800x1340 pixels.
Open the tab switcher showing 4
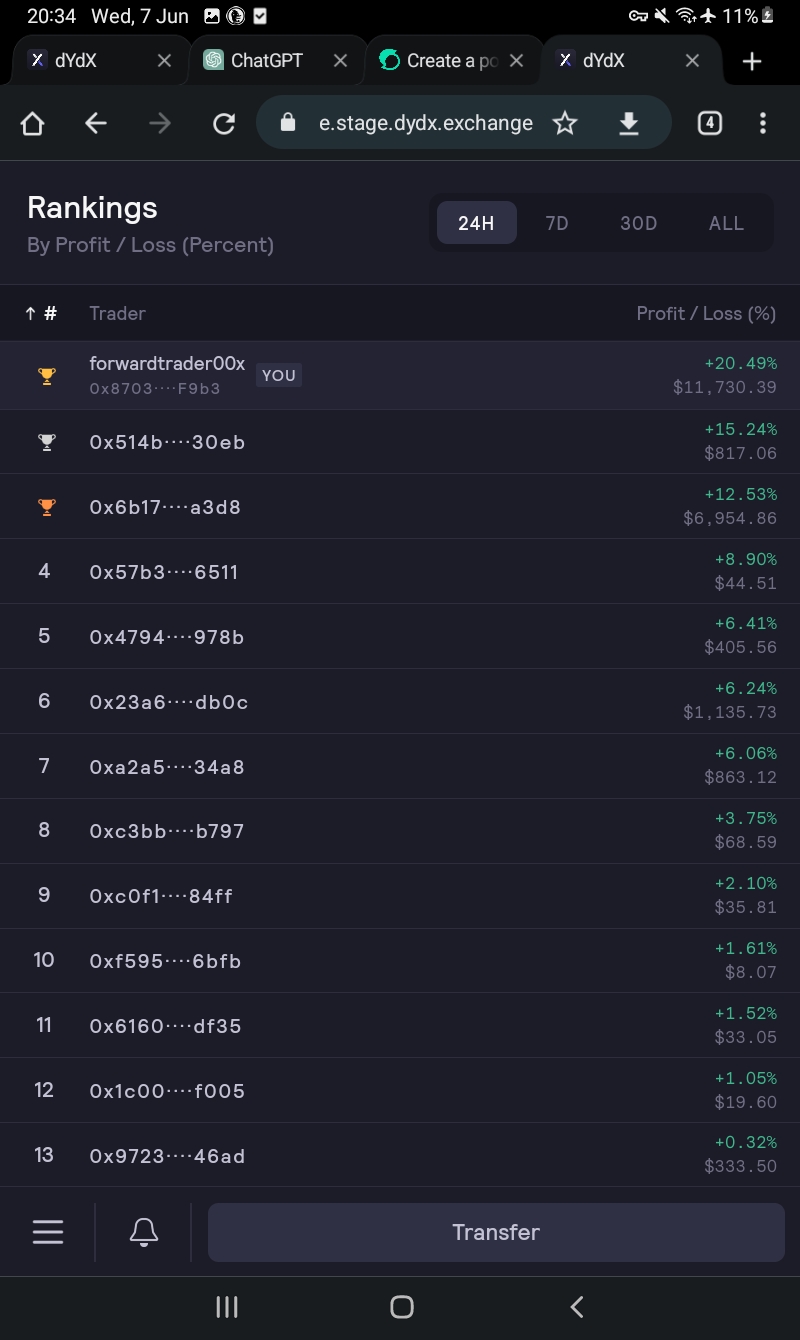[709, 123]
